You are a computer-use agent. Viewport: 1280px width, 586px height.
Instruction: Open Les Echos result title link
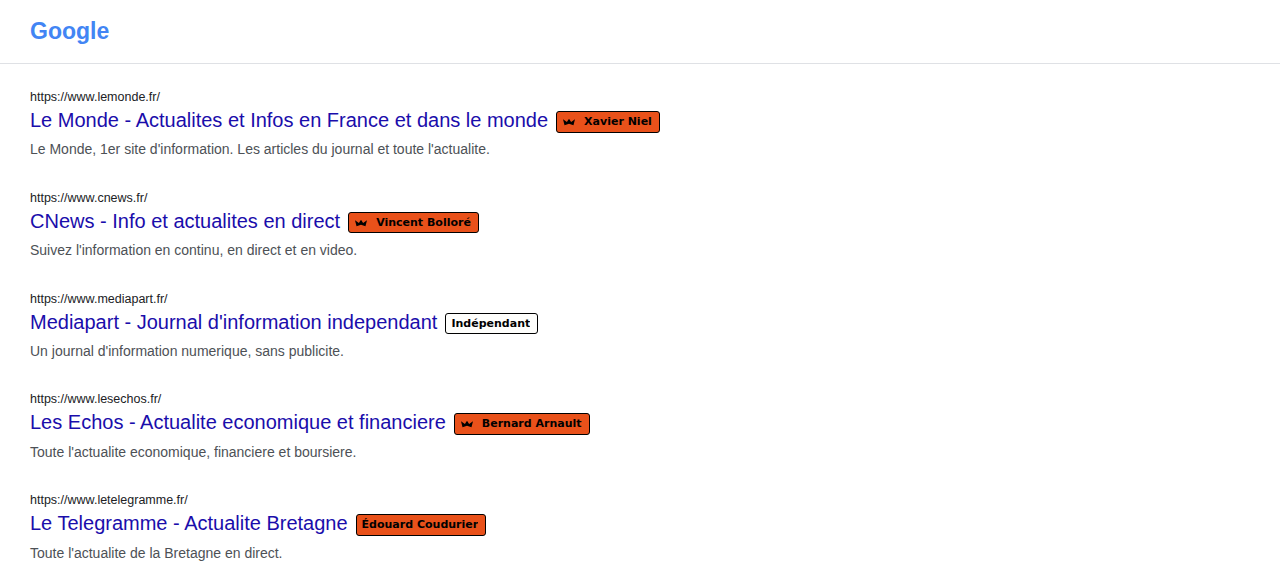(x=238, y=423)
